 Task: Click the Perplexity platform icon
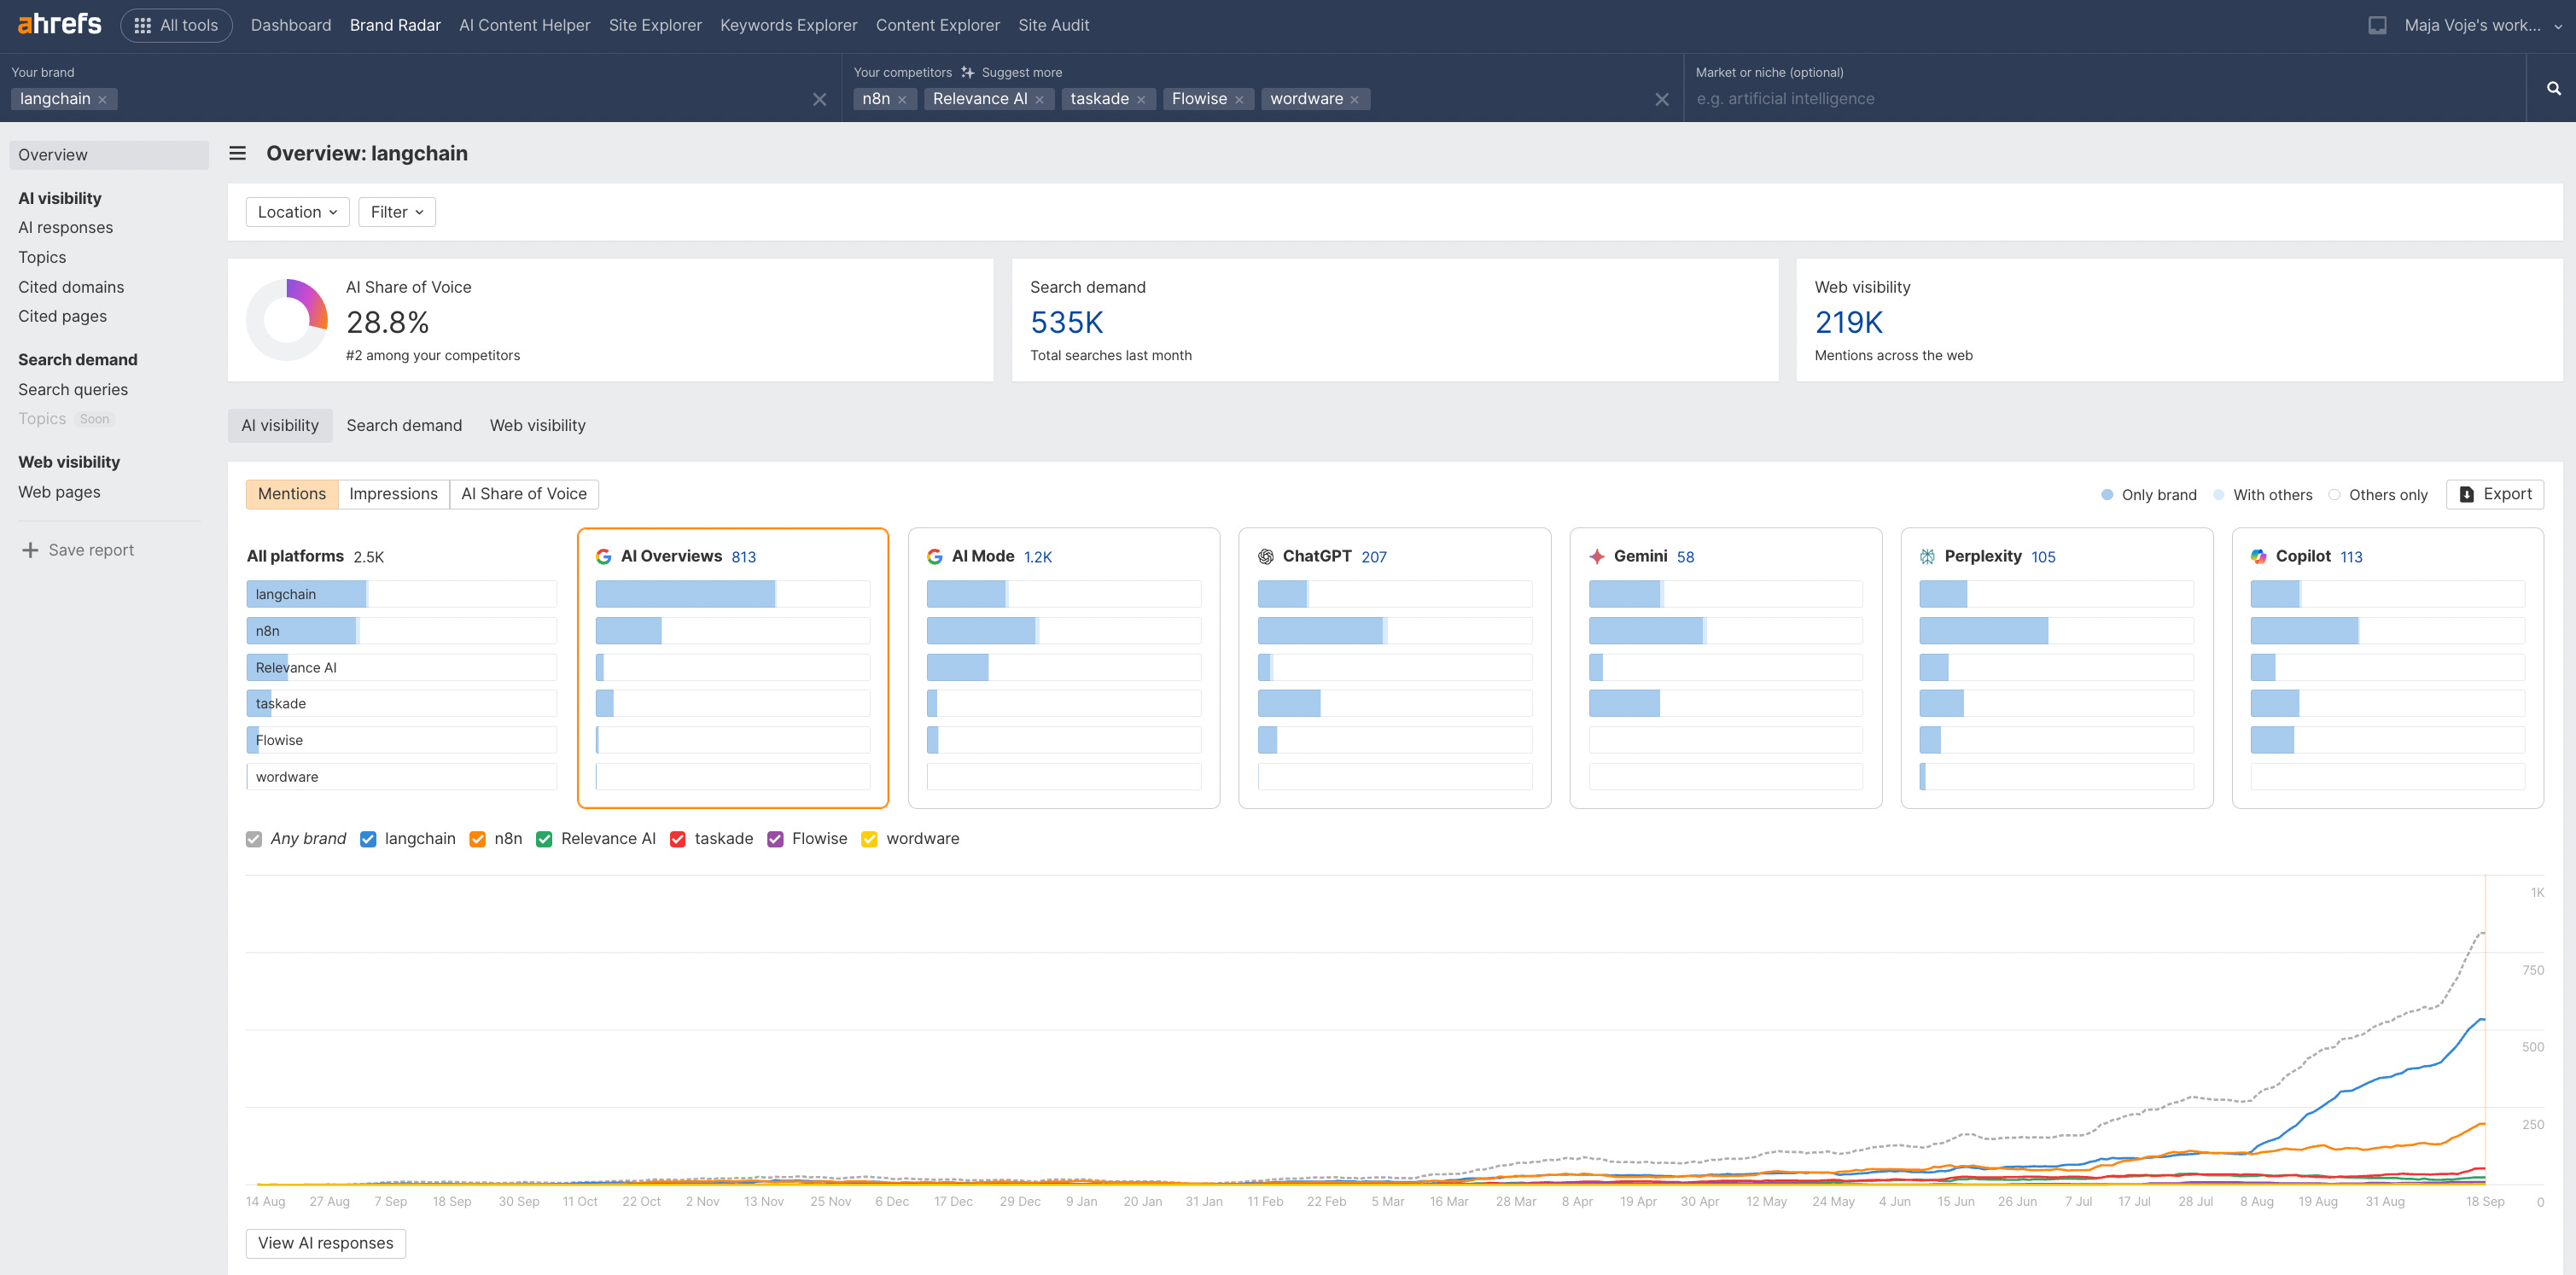pos(1927,556)
